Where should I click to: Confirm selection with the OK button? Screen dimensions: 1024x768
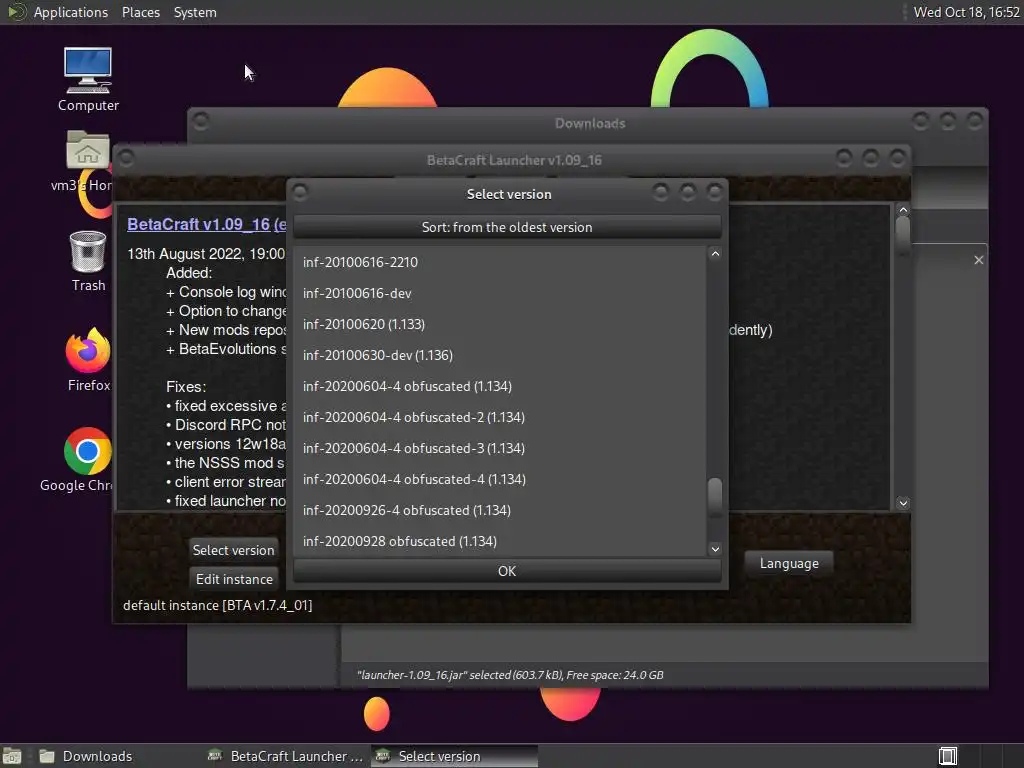point(507,571)
